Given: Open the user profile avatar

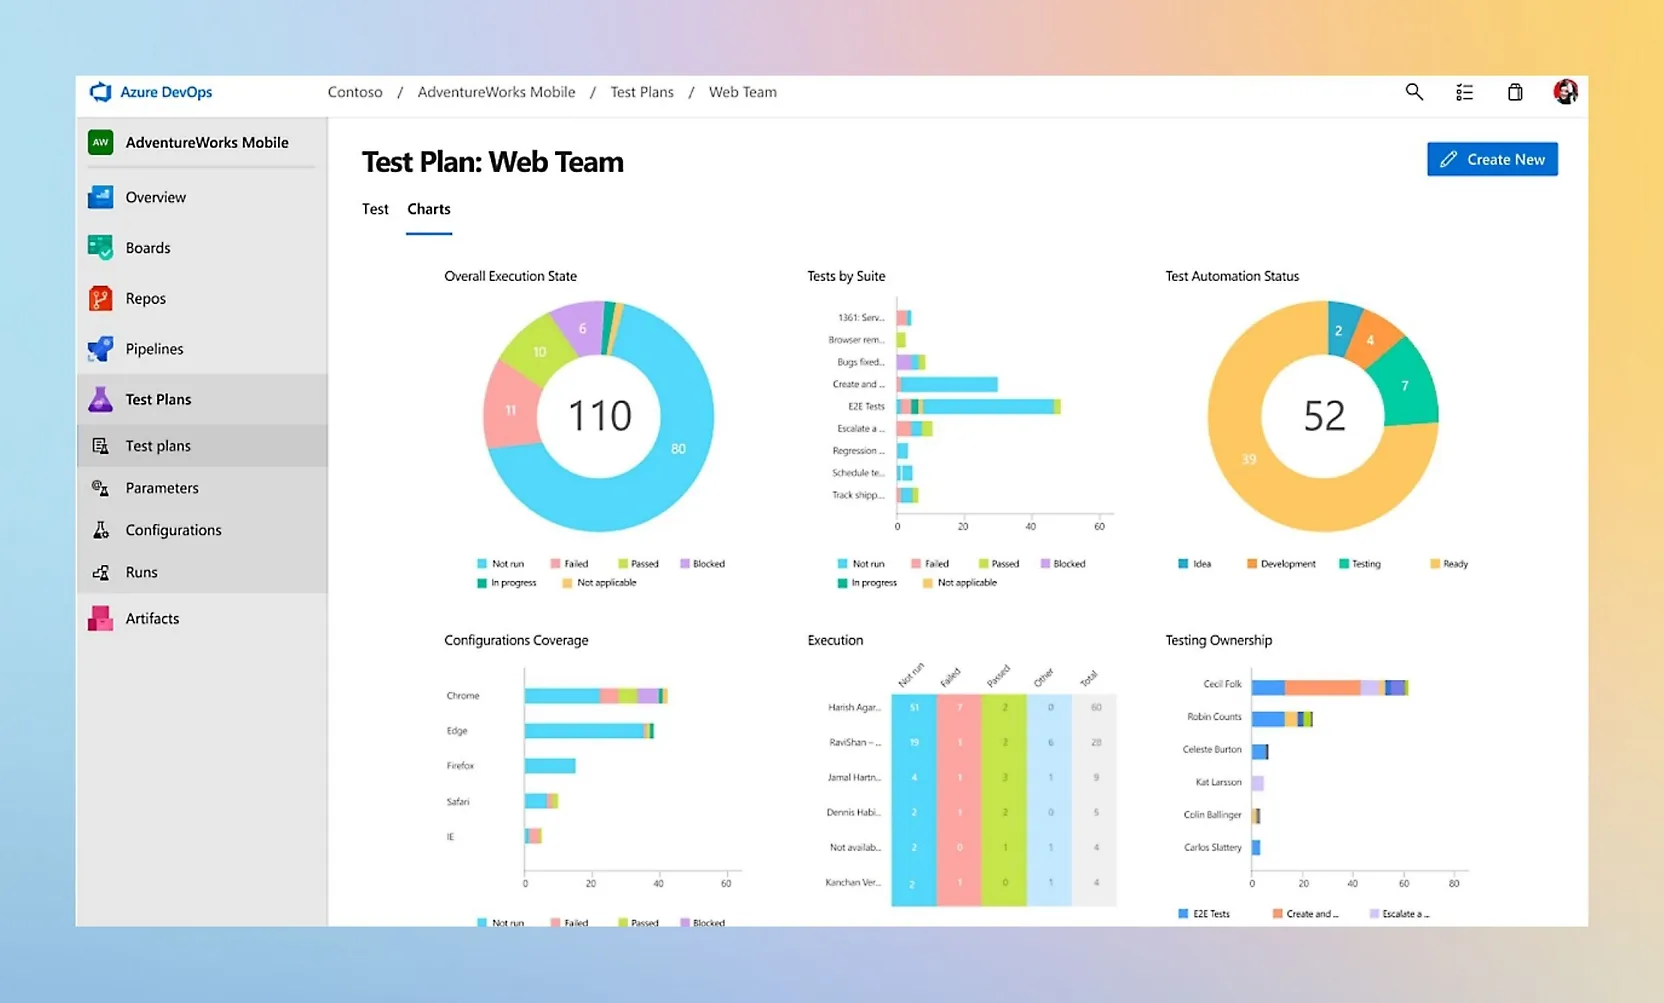Looking at the screenshot, I should tap(1565, 92).
